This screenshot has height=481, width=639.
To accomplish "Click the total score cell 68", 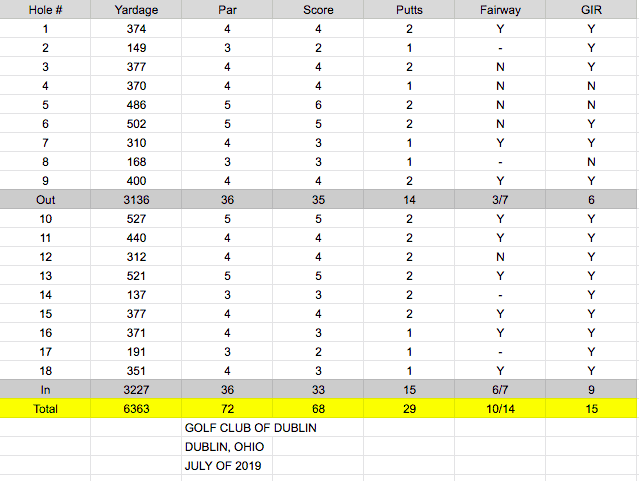I will 317,408.
